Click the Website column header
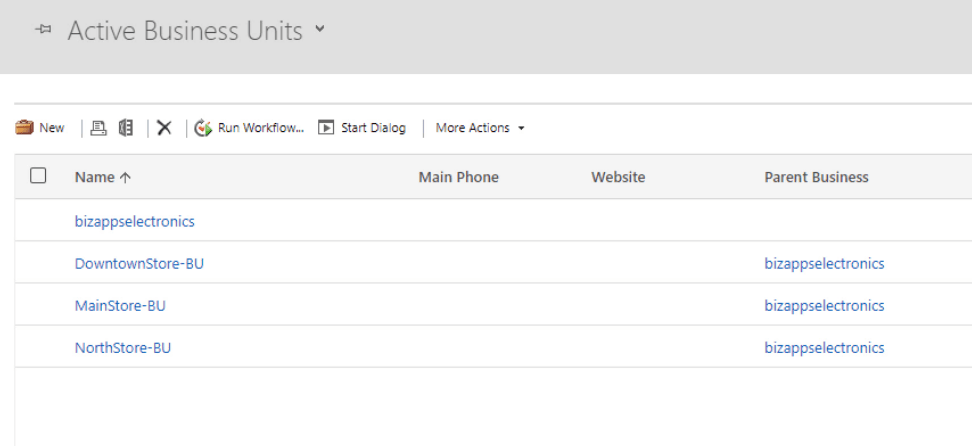The width and height of the screenshot is (972, 446). click(618, 177)
